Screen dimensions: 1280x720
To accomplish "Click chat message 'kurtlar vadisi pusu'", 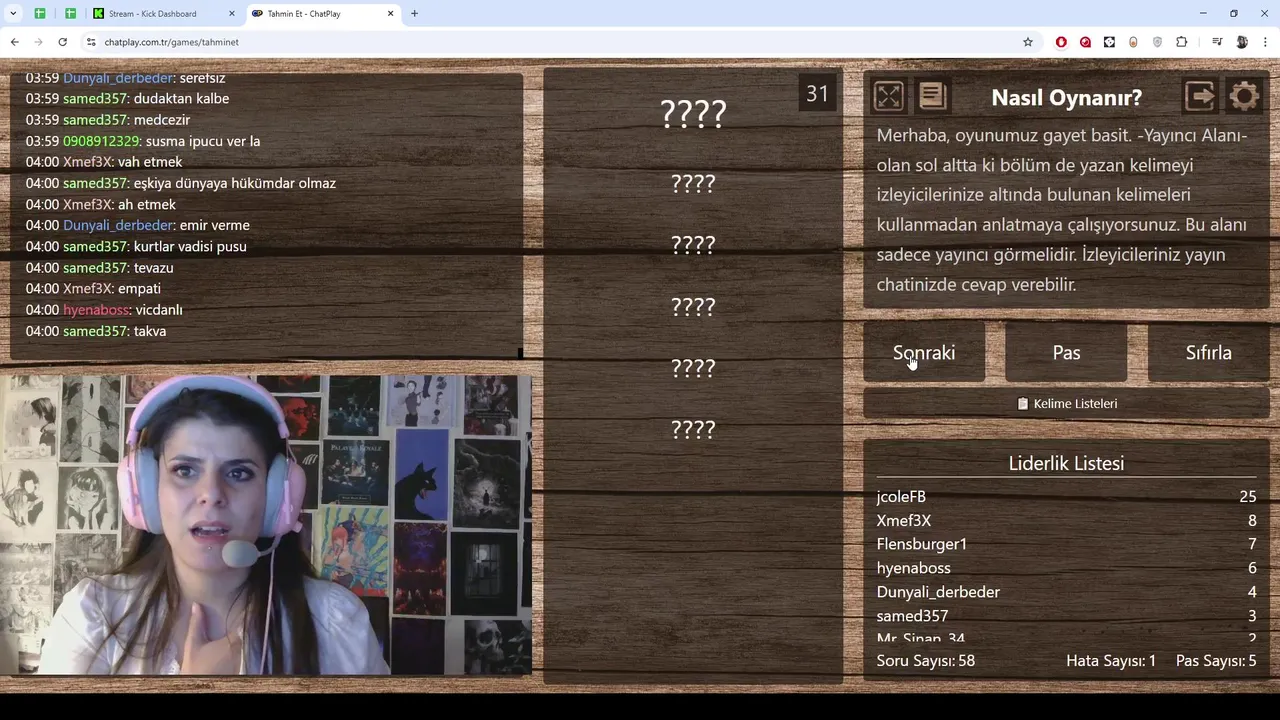I will click(190, 246).
